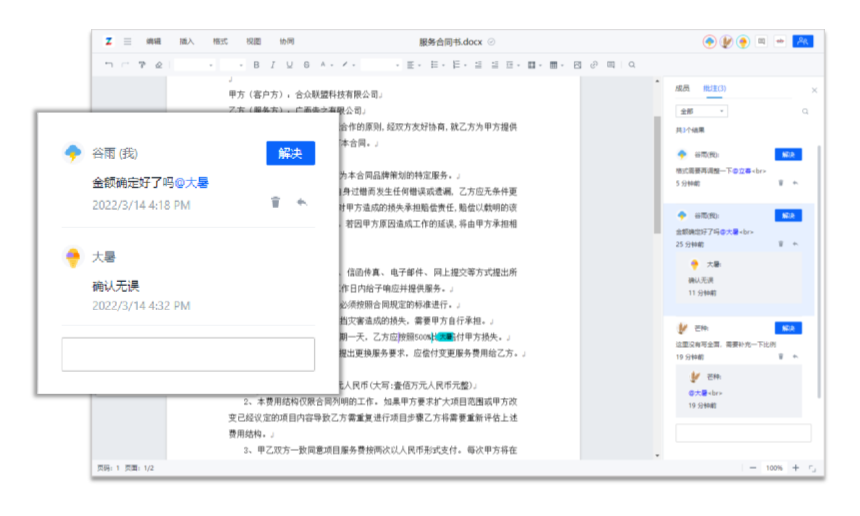Click the Undo arrow in the toolbar
The height and width of the screenshot is (516, 860).
[x=109, y=65]
